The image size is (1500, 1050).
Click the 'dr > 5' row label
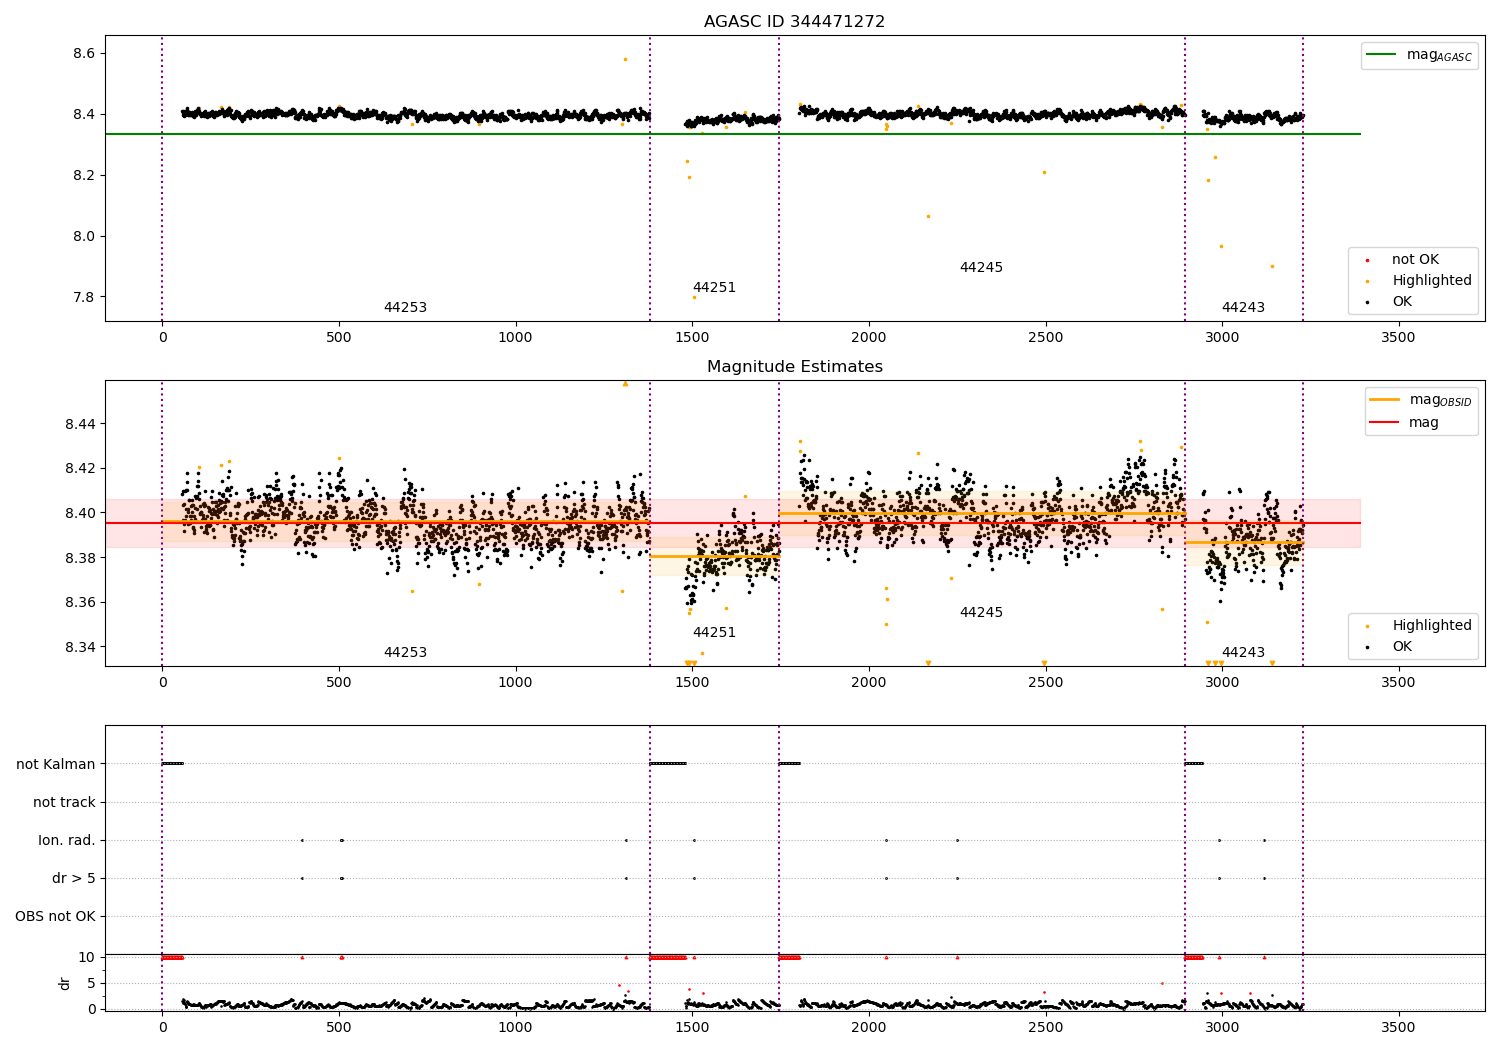pyautogui.click(x=74, y=879)
